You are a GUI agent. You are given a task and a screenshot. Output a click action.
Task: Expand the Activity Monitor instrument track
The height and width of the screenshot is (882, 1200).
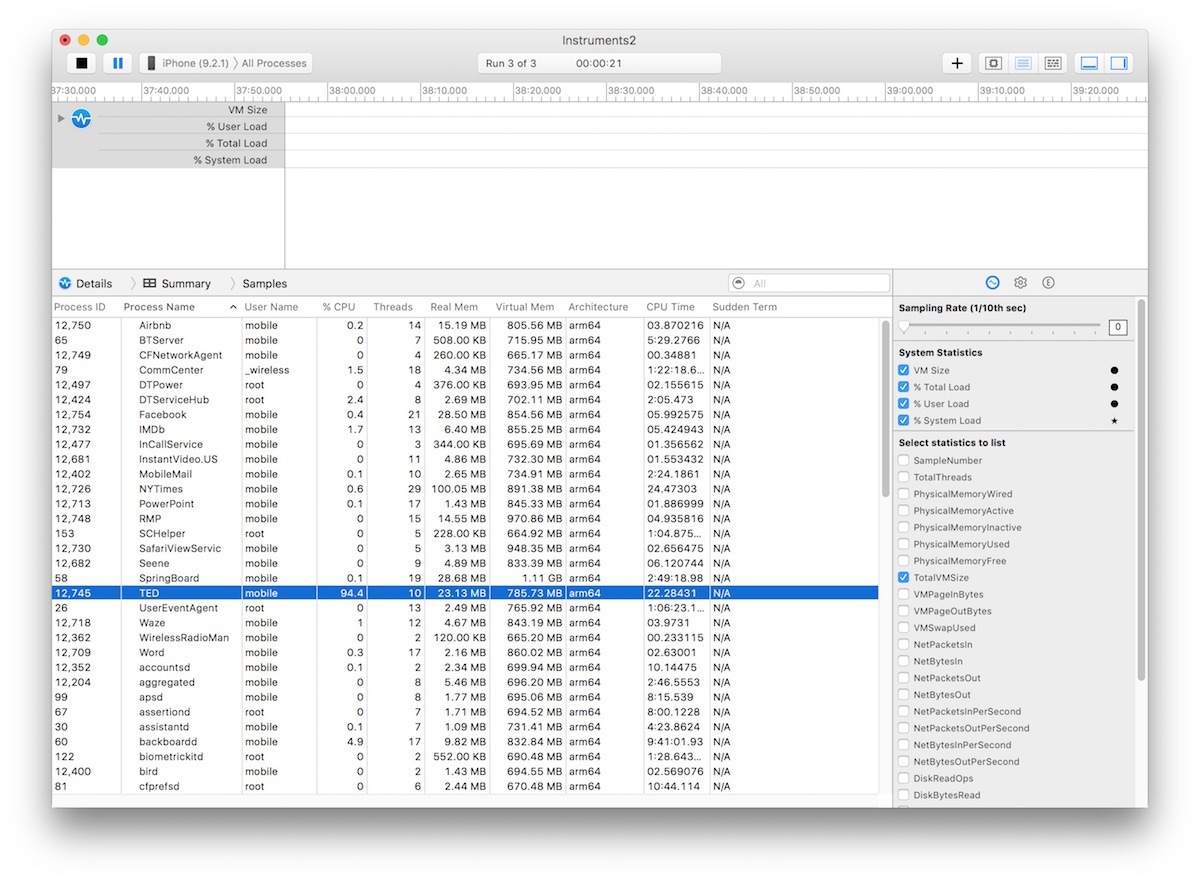pyautogui.click(x=61, y=118)
